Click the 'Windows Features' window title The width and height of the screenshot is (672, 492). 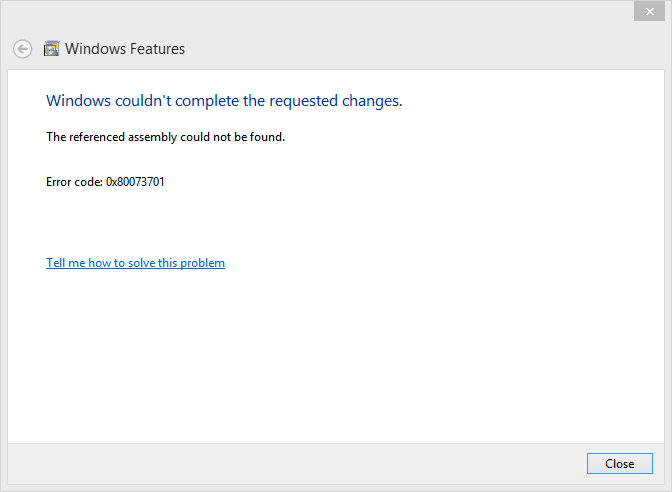tap(125, 49)
